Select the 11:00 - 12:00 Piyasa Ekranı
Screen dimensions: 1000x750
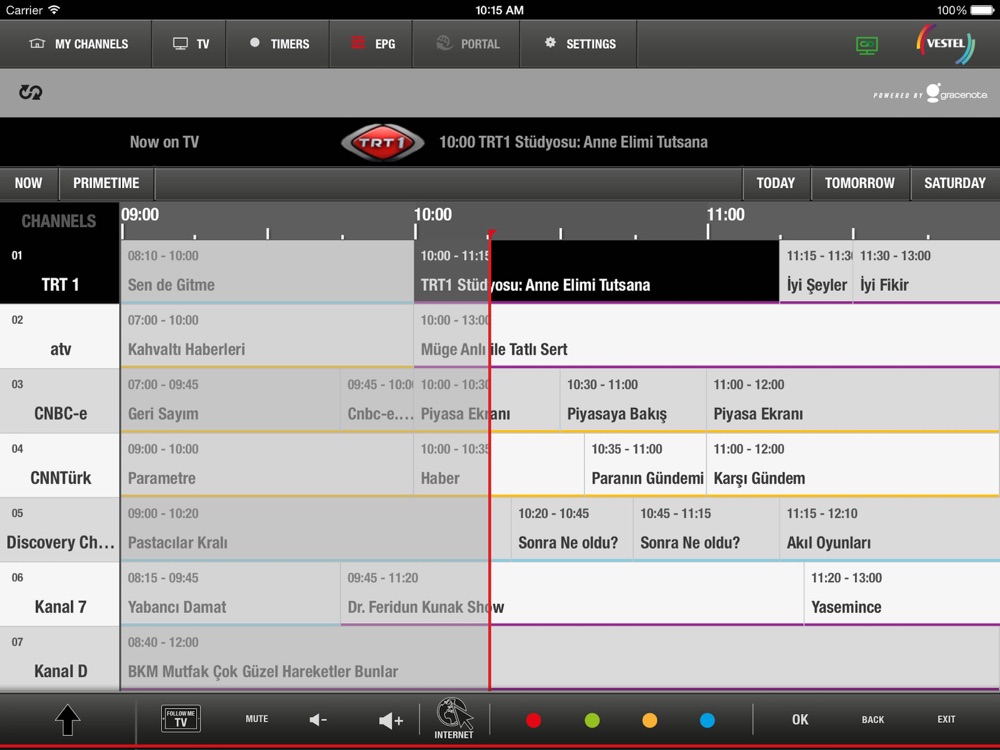pos(853,401)
